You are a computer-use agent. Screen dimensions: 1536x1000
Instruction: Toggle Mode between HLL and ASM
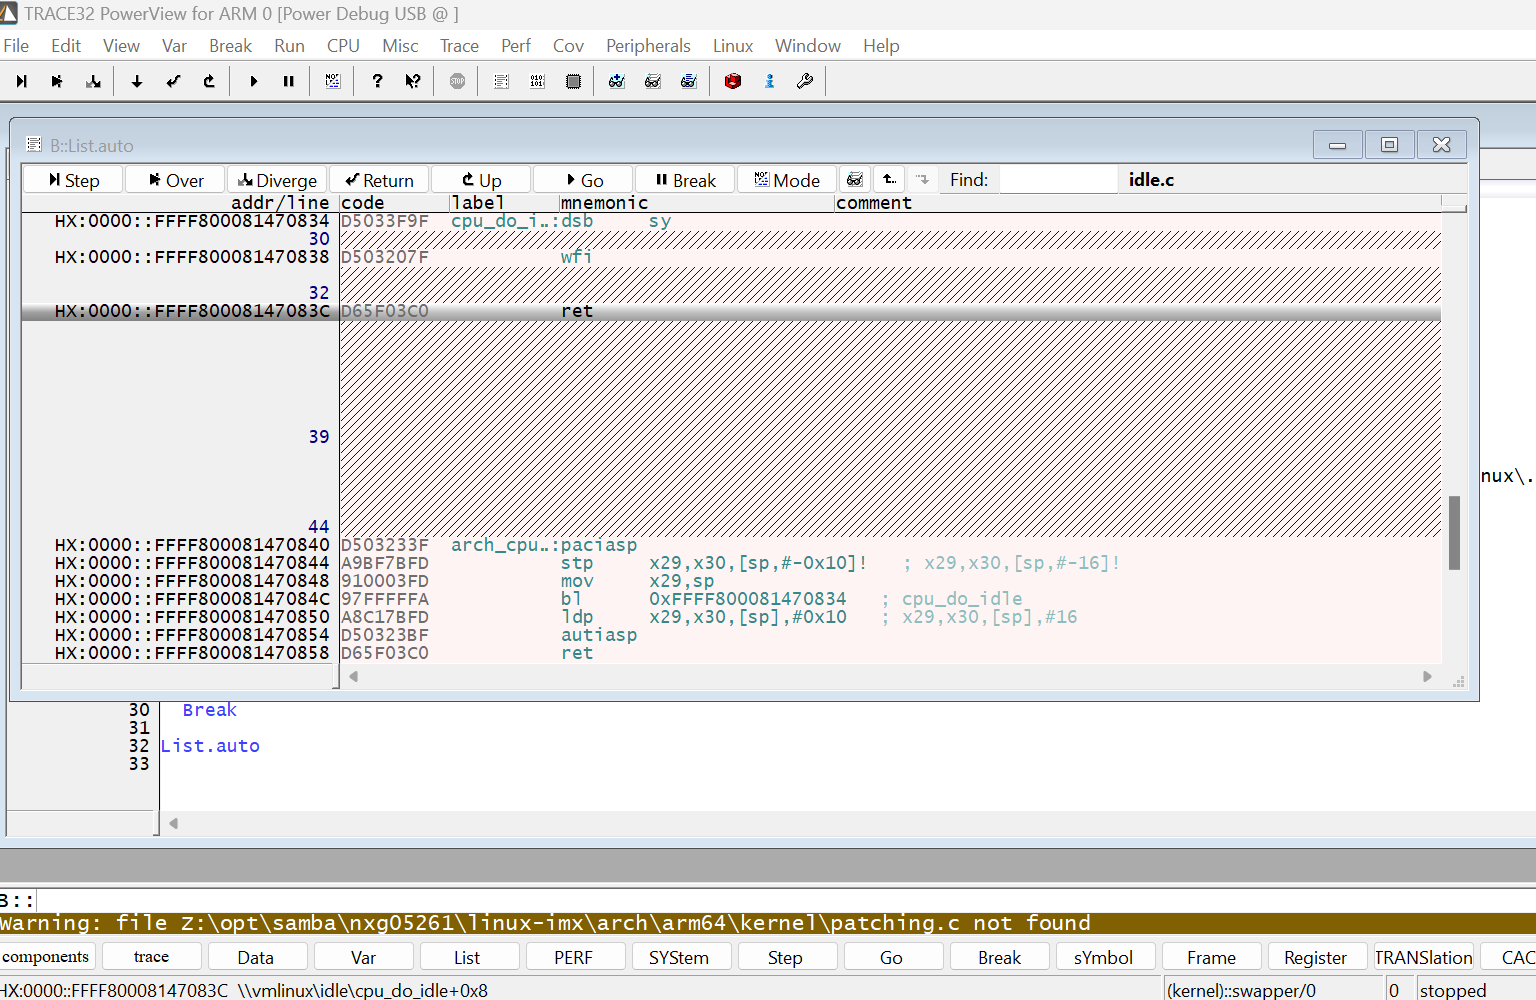click(787, 179)
